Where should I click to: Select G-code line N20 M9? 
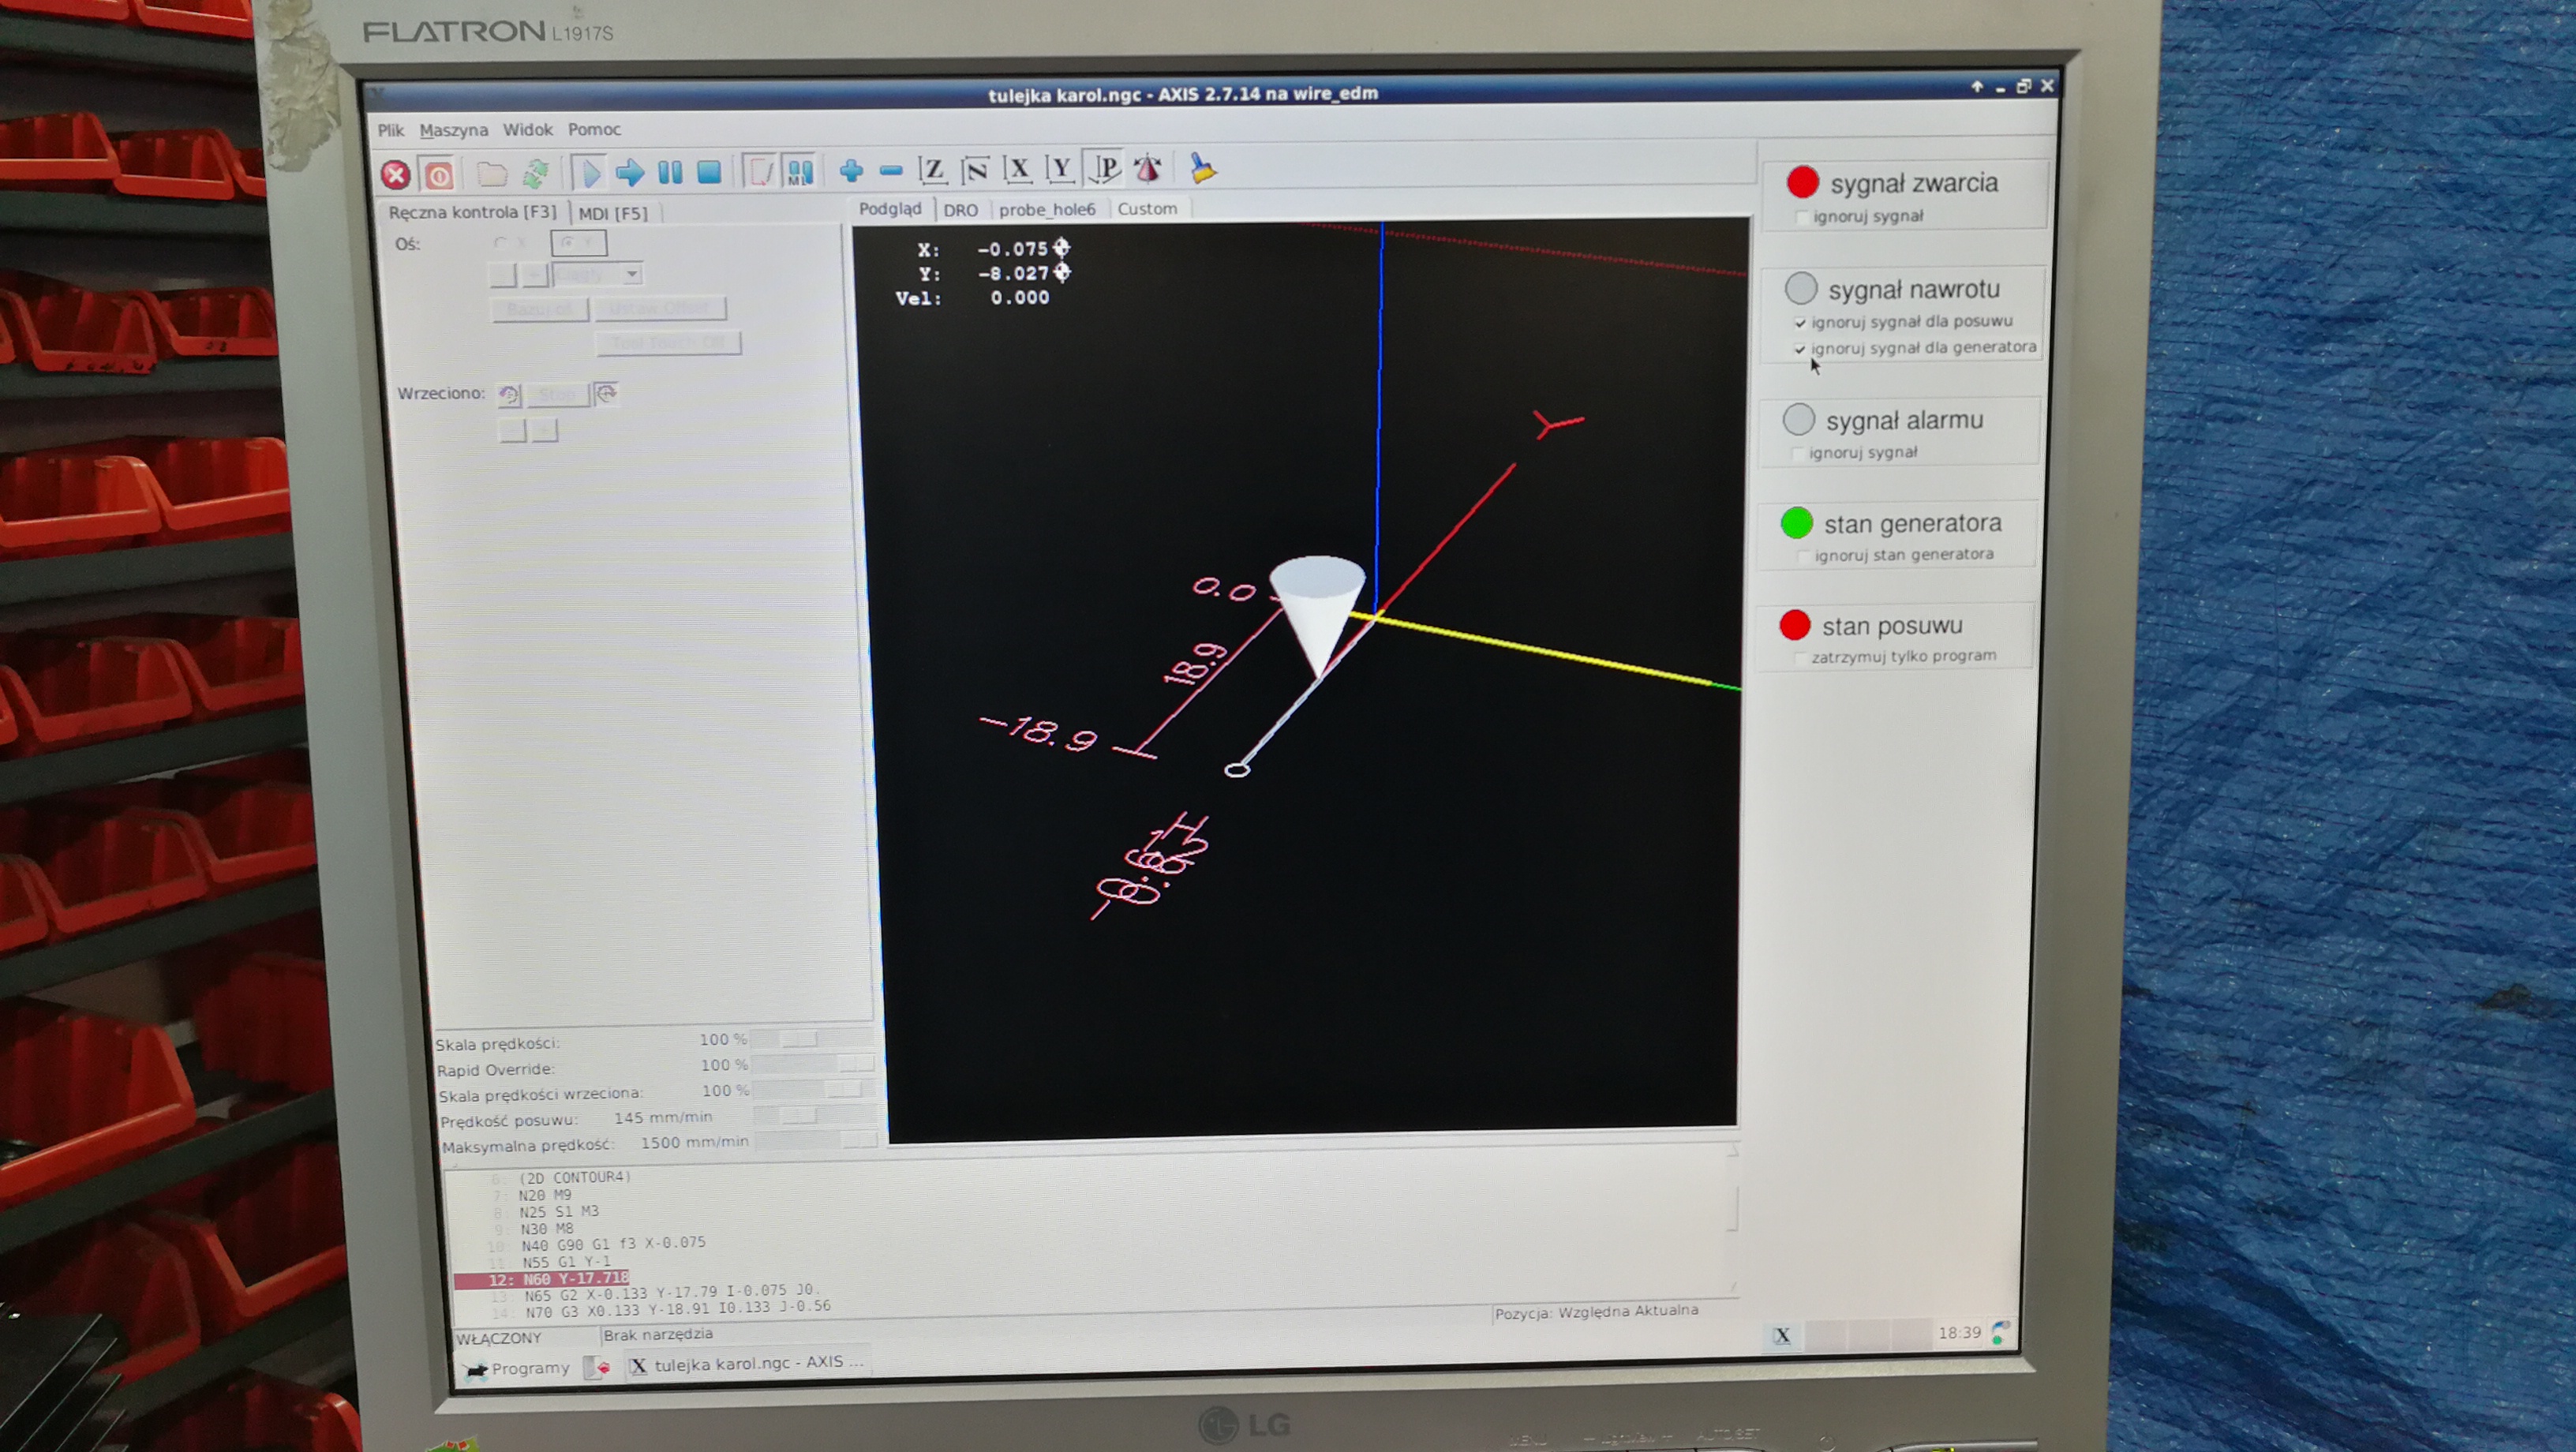(545, 1195)
